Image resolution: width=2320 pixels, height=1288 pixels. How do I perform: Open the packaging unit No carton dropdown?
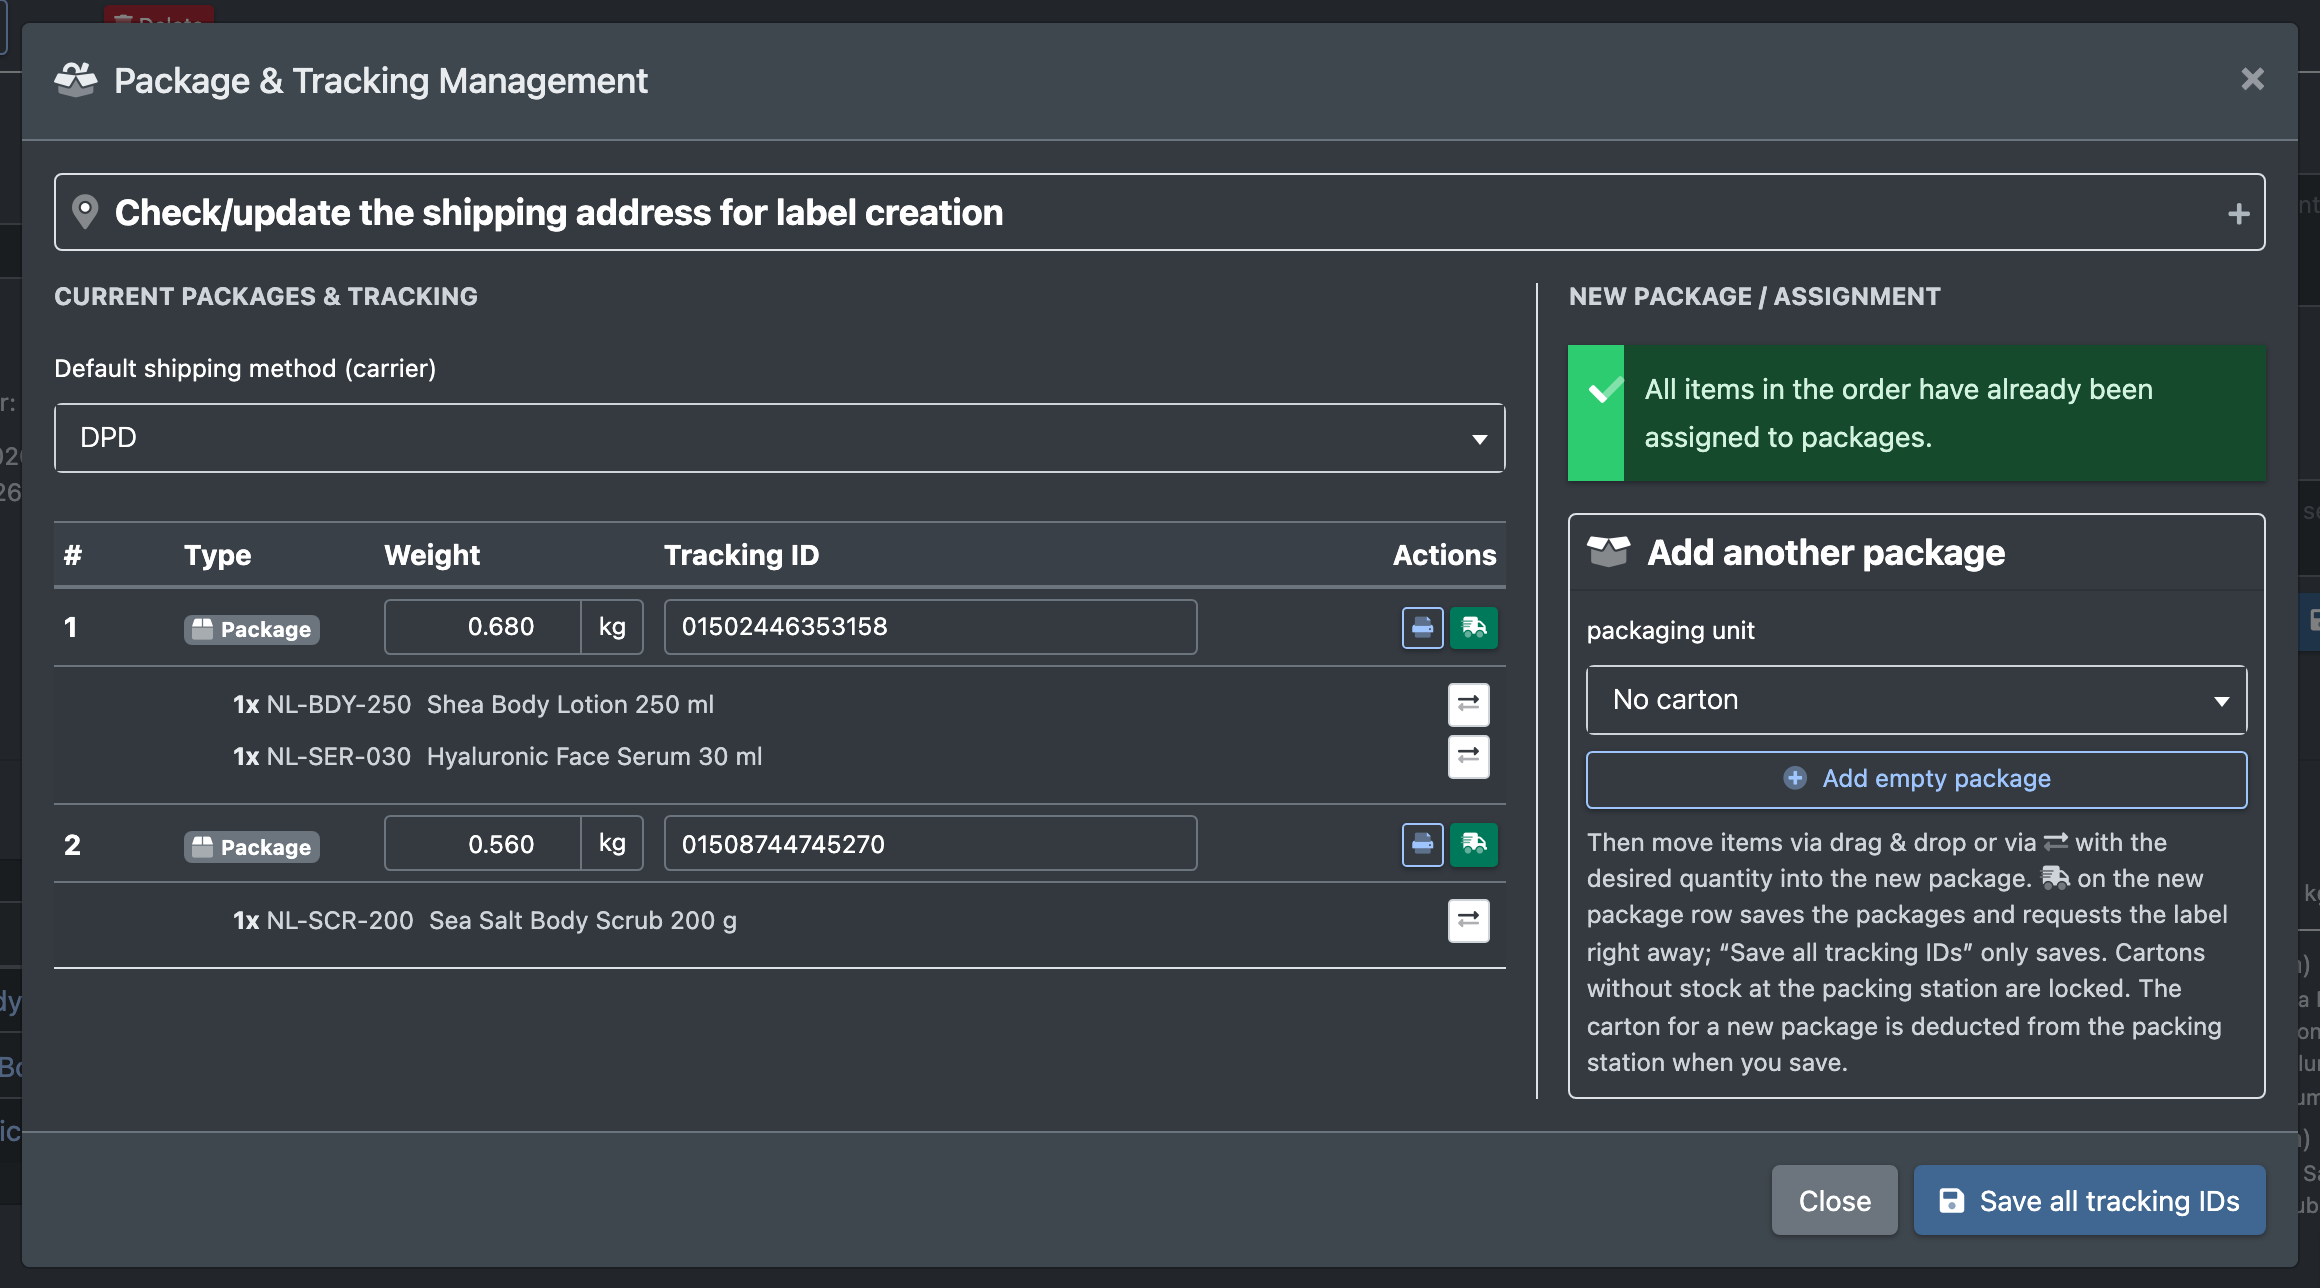[1916, 700]
